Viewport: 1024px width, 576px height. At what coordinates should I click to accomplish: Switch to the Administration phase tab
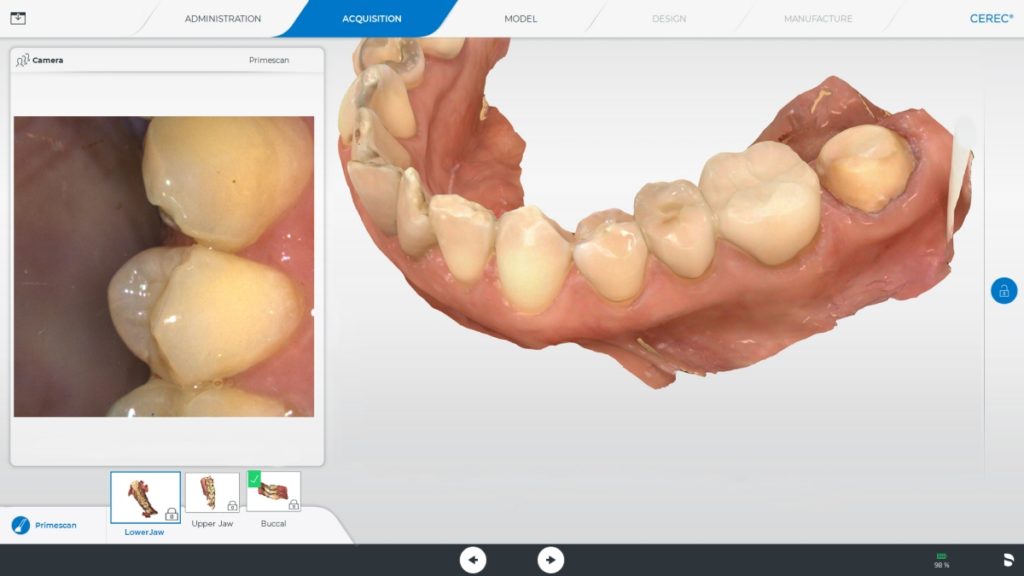pos(222,19)
